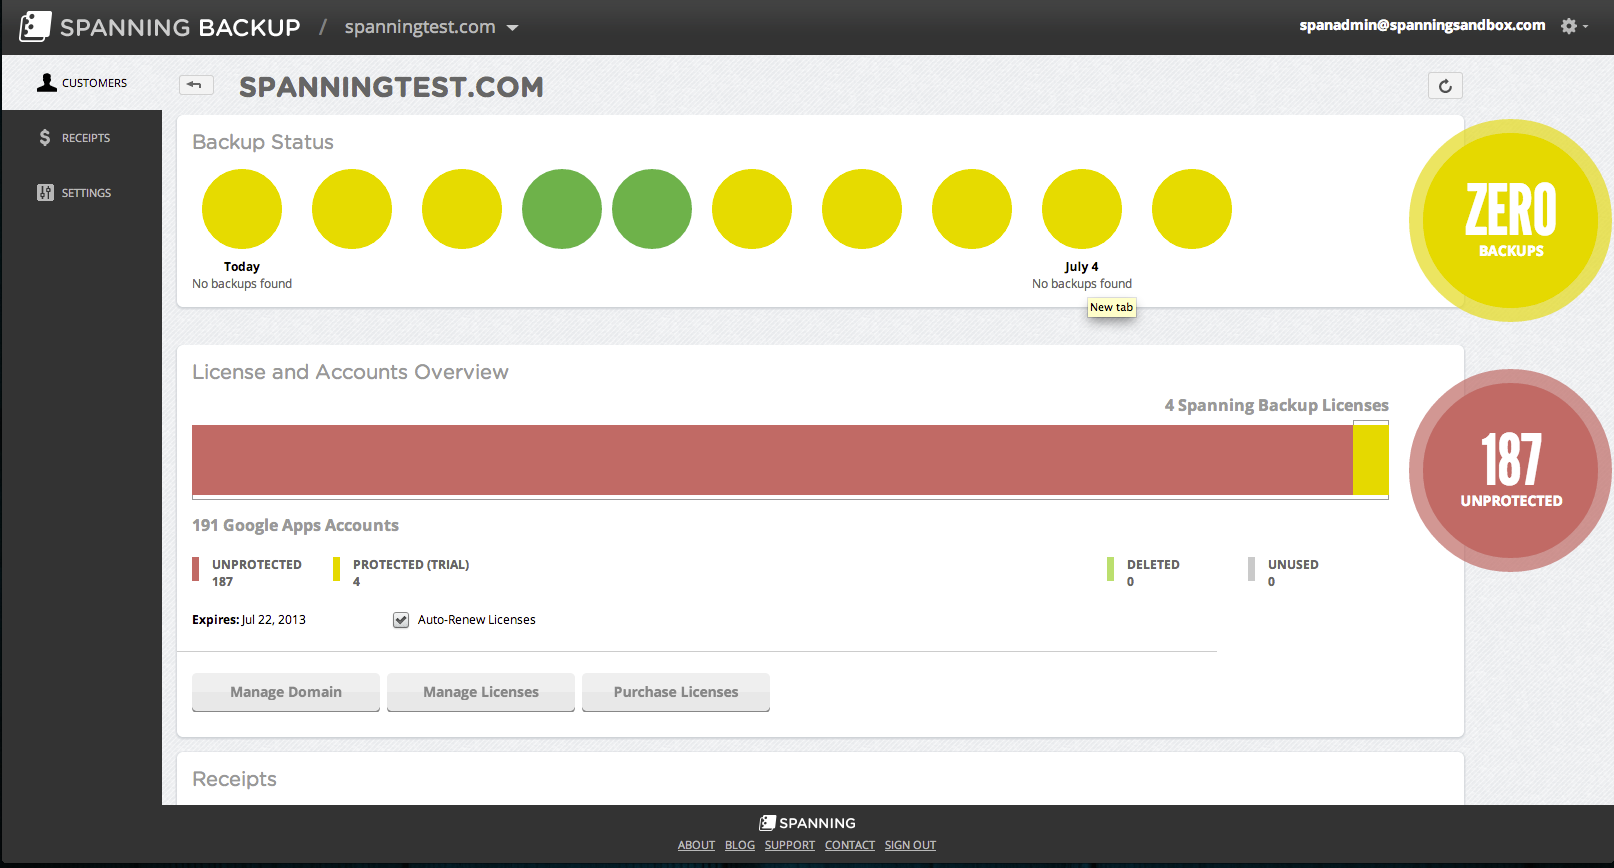Viewport: 1614px width, 868px height.
Task: Click the yellow protected bar segment
Action: point(1371,459)
